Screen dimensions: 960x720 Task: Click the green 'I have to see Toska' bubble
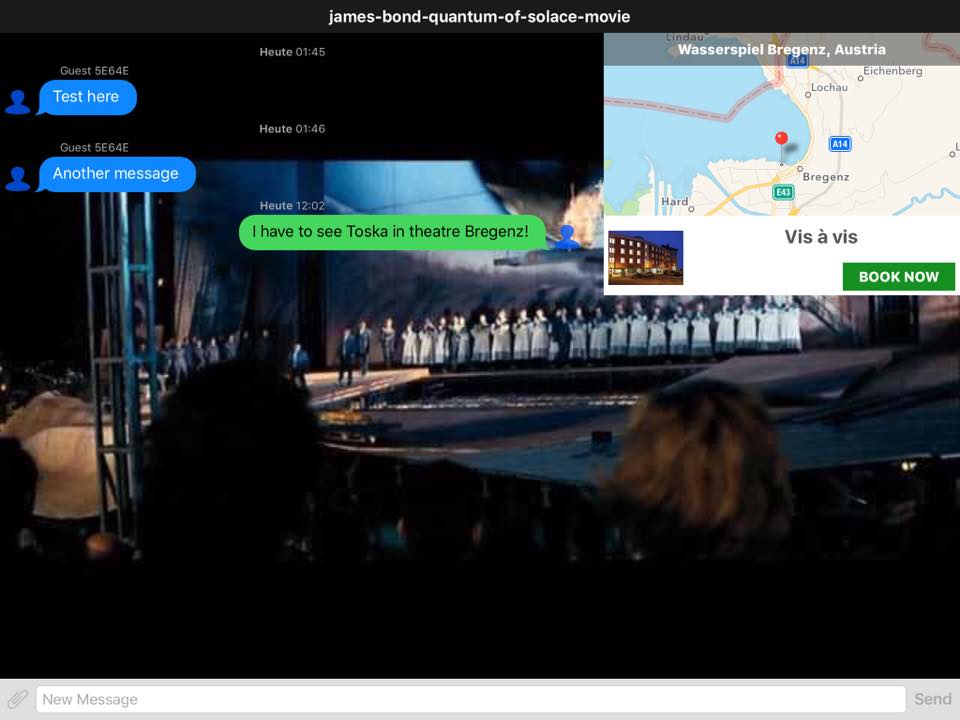point(391,232)
